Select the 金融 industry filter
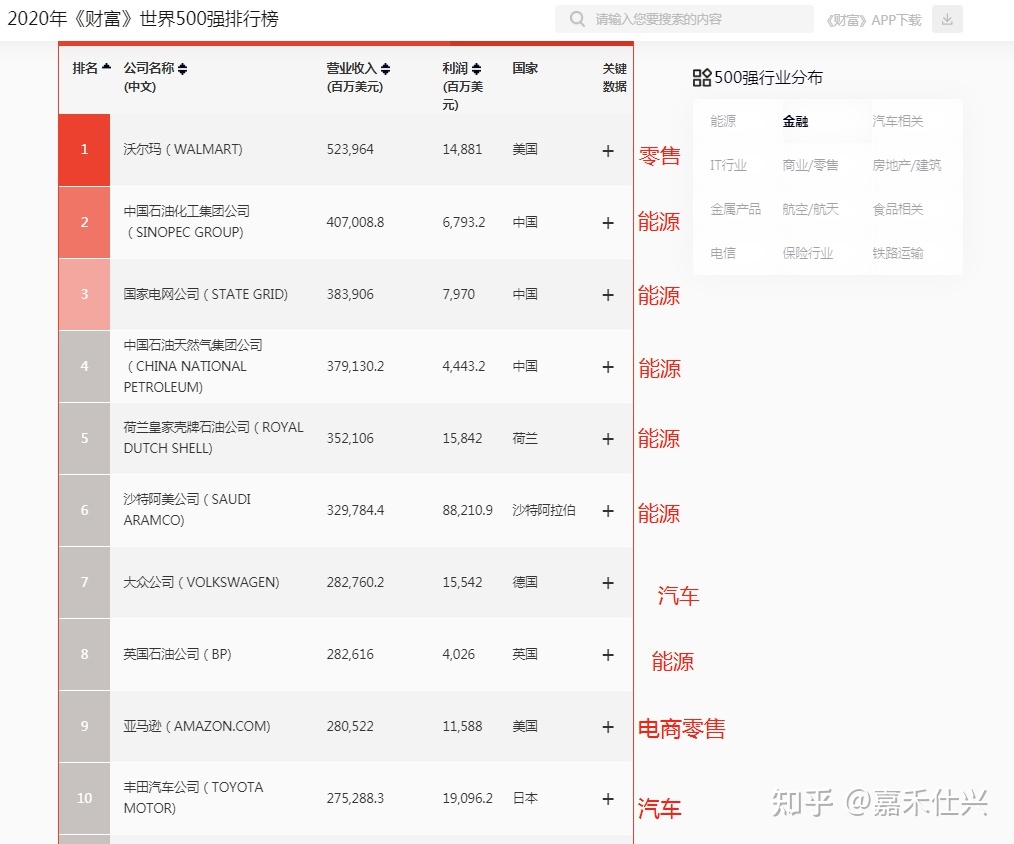Image resolution: width=1014 pixels, height=844 pixels. click(x=795, y=121)
